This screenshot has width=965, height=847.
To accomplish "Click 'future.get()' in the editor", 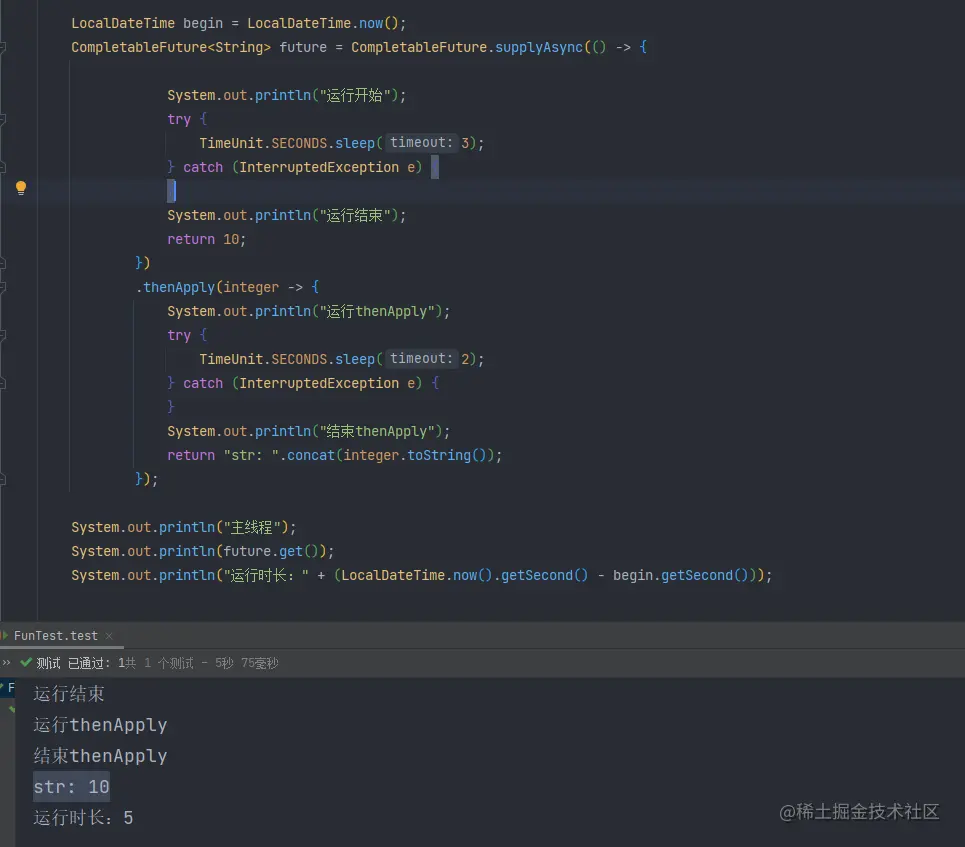I will (x=270, y=552).
